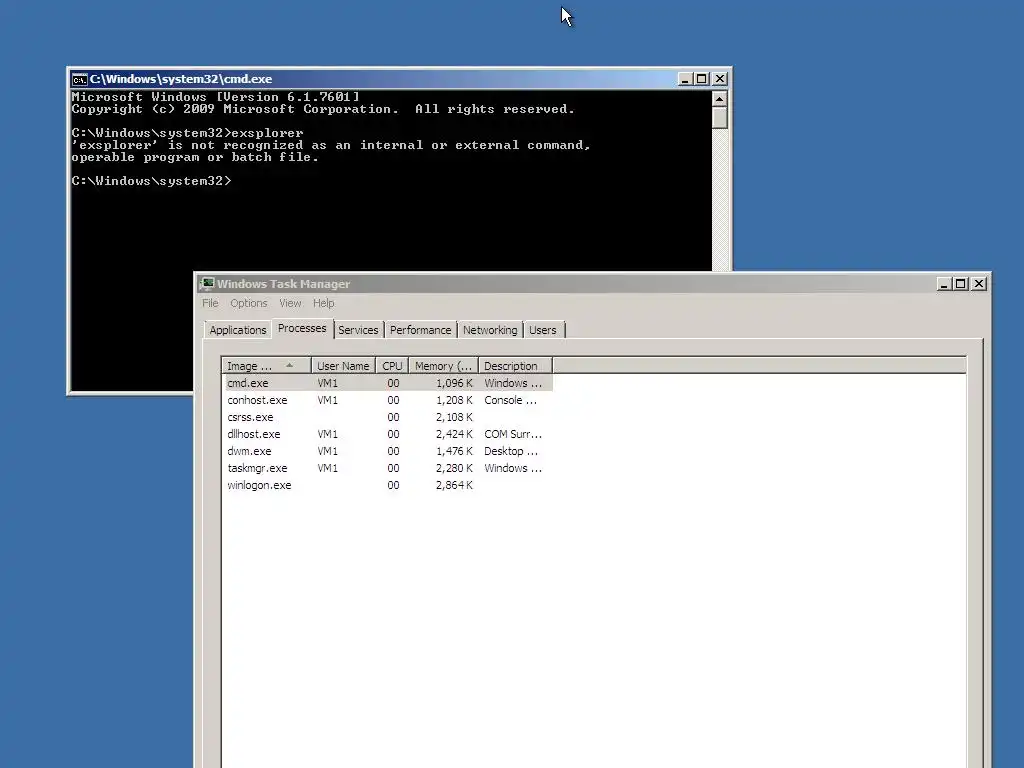
Task: Switch to the Services tab
Action: 358,330
